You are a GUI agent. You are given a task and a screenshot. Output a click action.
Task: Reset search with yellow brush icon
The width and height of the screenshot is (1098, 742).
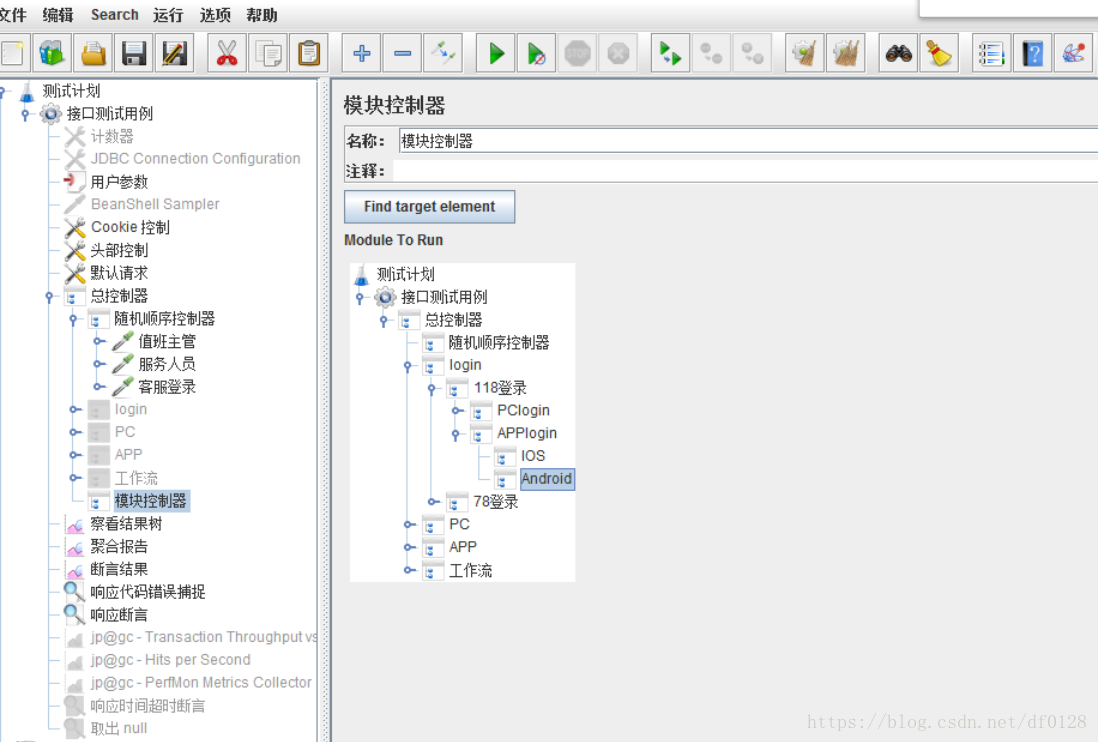[939, 53]
